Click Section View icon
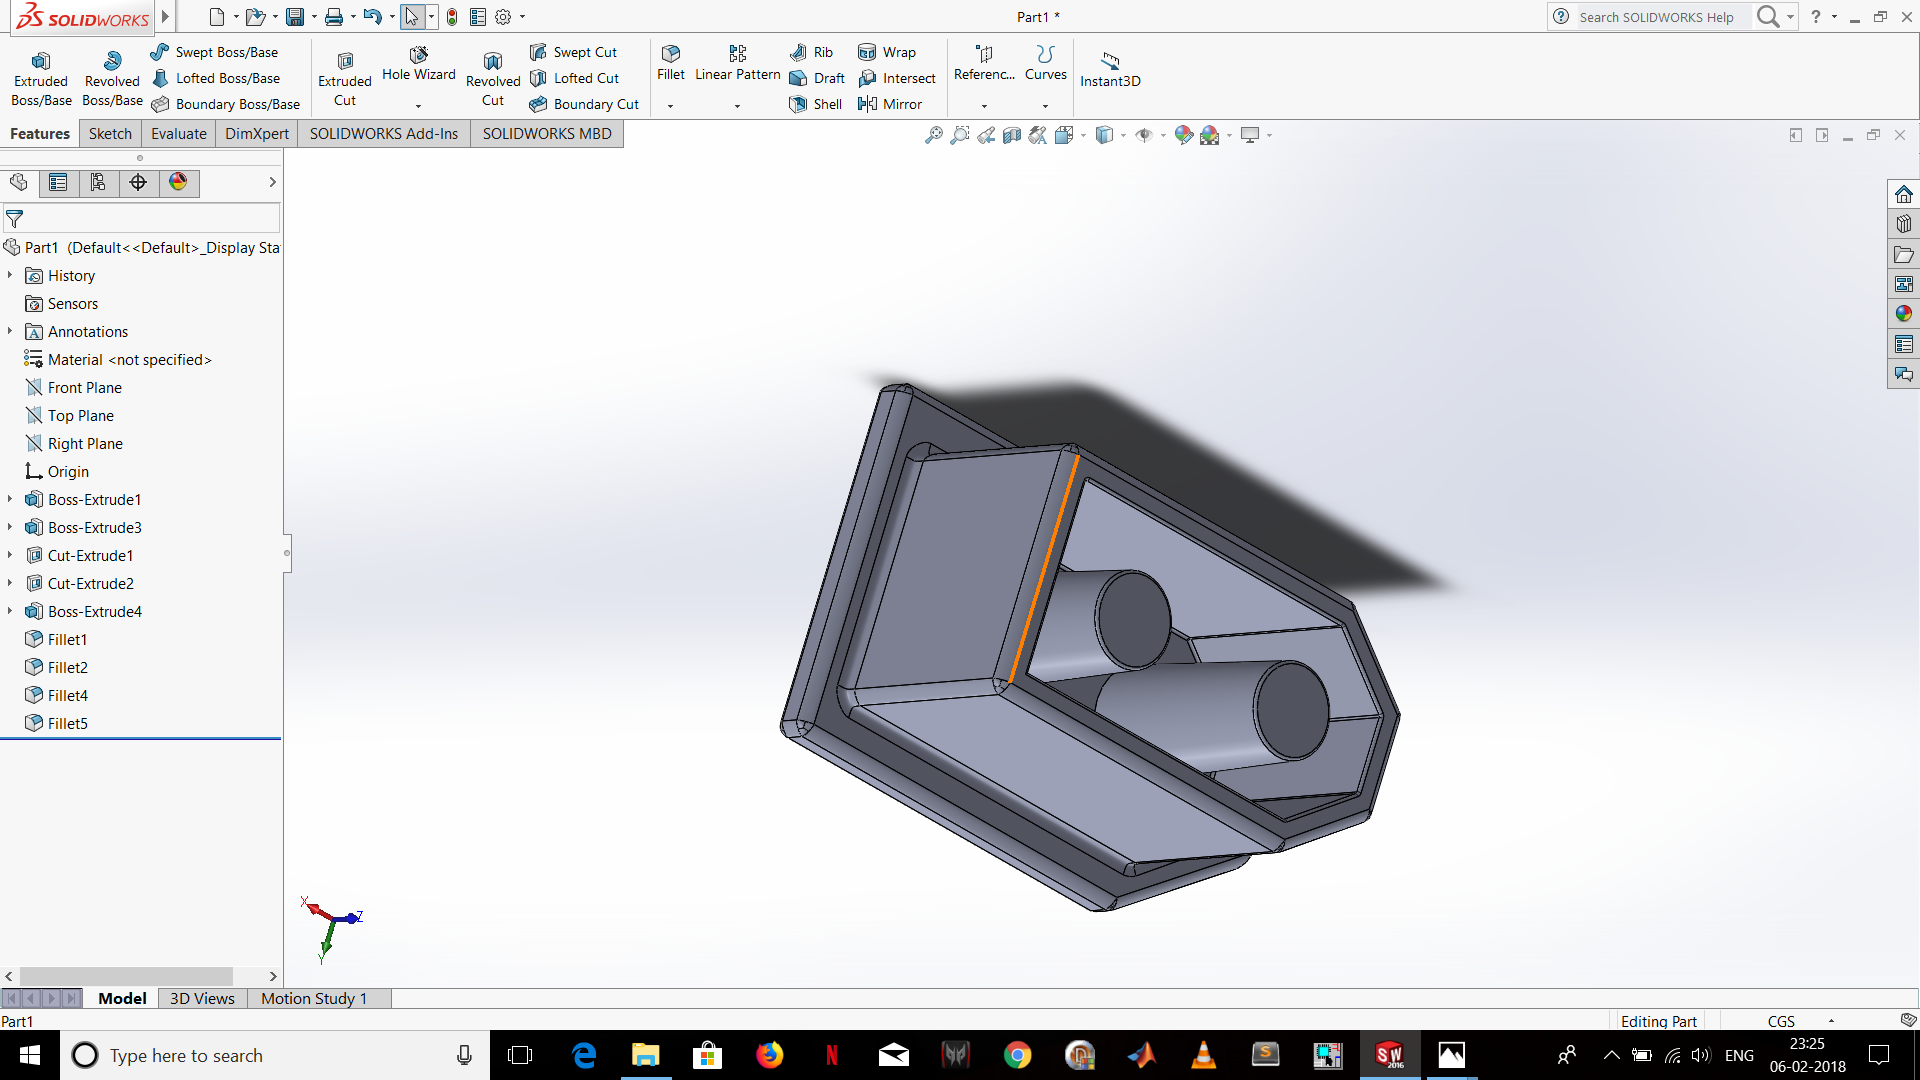This screenshot has width=1920, height=1080. pos(1012,135)
